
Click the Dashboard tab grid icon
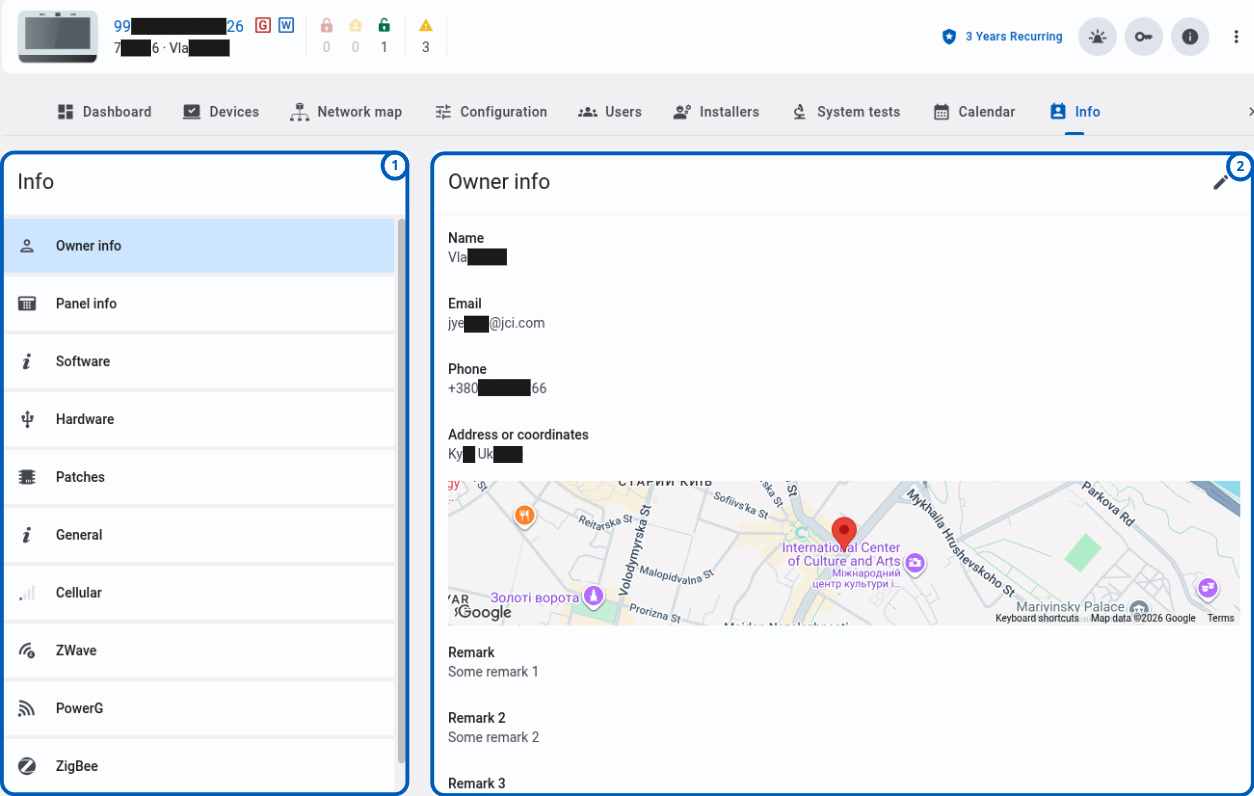(66, 112)
